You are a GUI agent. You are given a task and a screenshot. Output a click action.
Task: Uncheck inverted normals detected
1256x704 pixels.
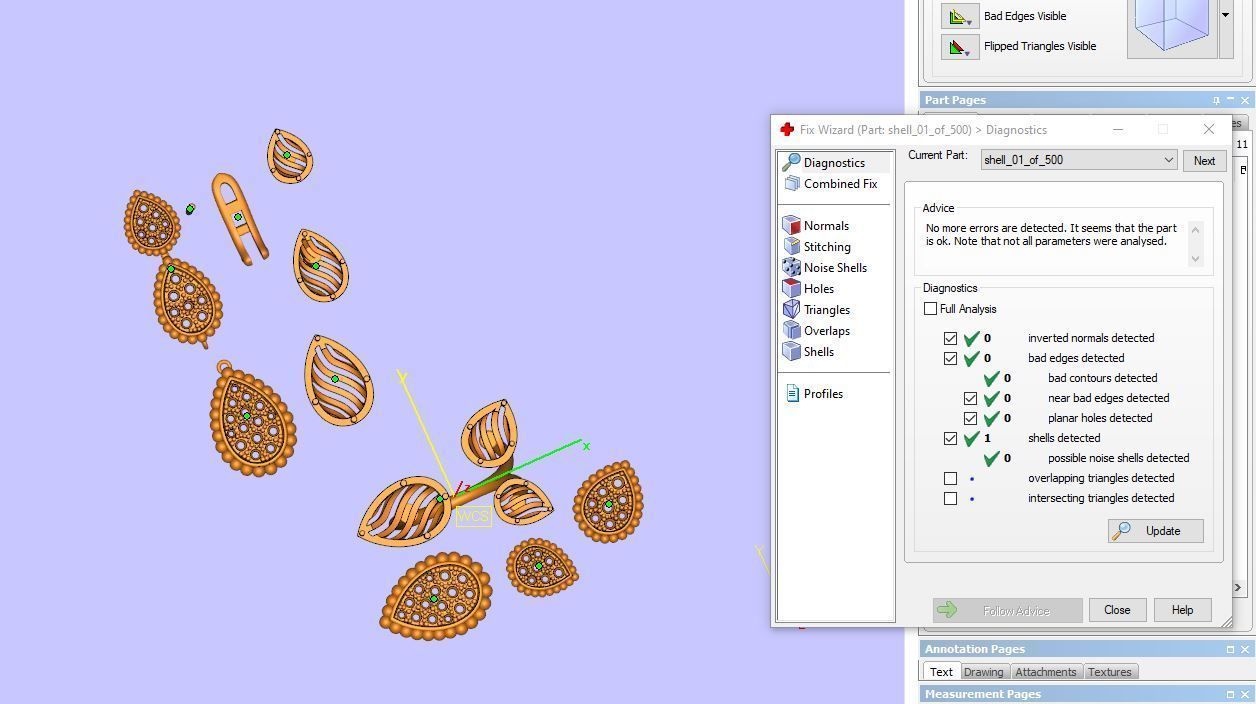[950, 338]
